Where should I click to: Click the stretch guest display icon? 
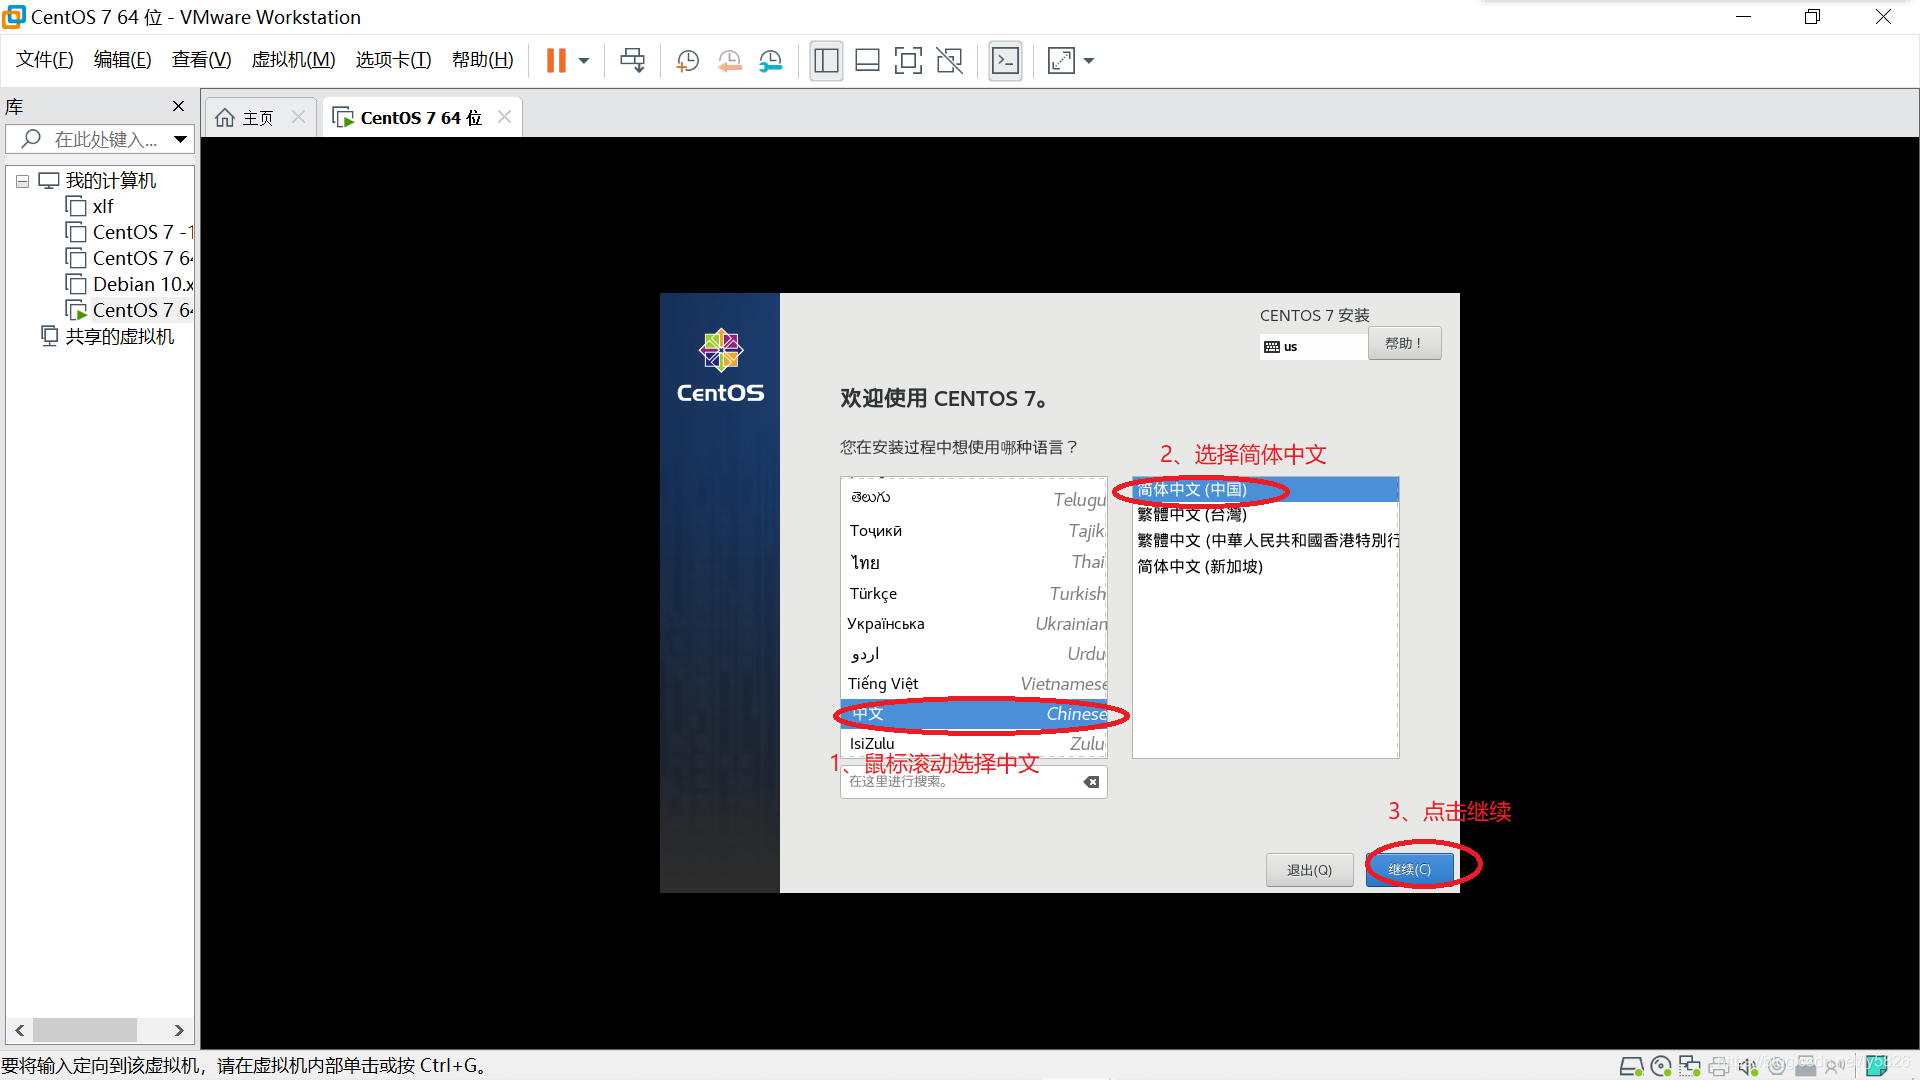(1061, 61)
